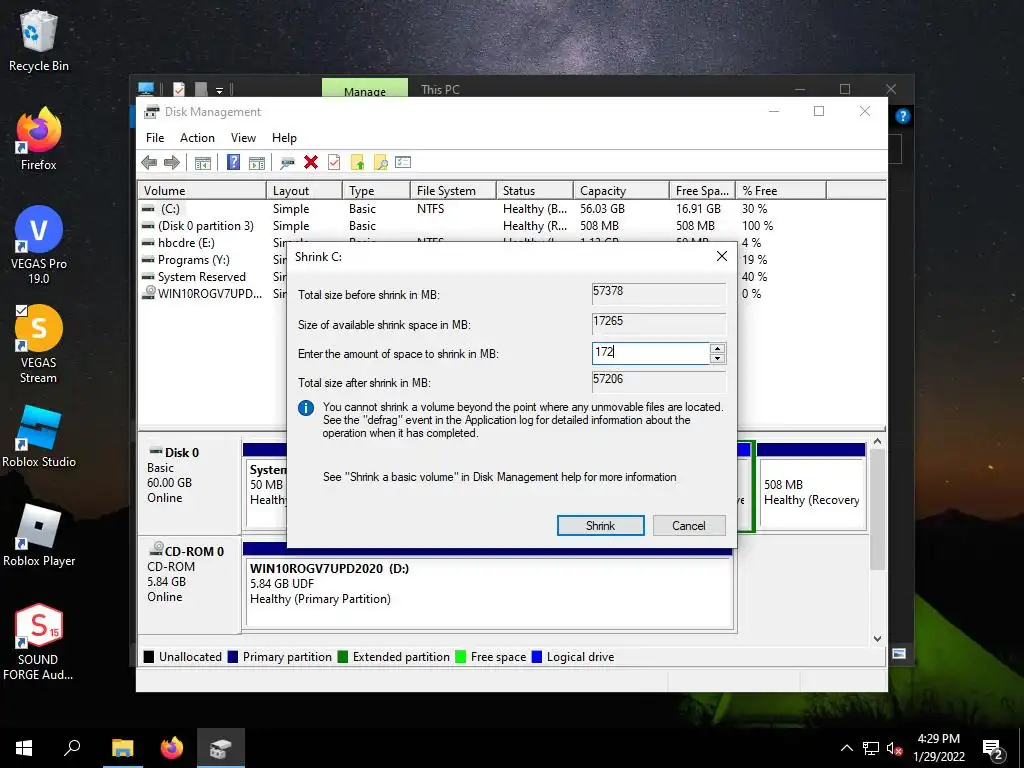
Task: Open the Action menu
Action: [x=197, y=138]
